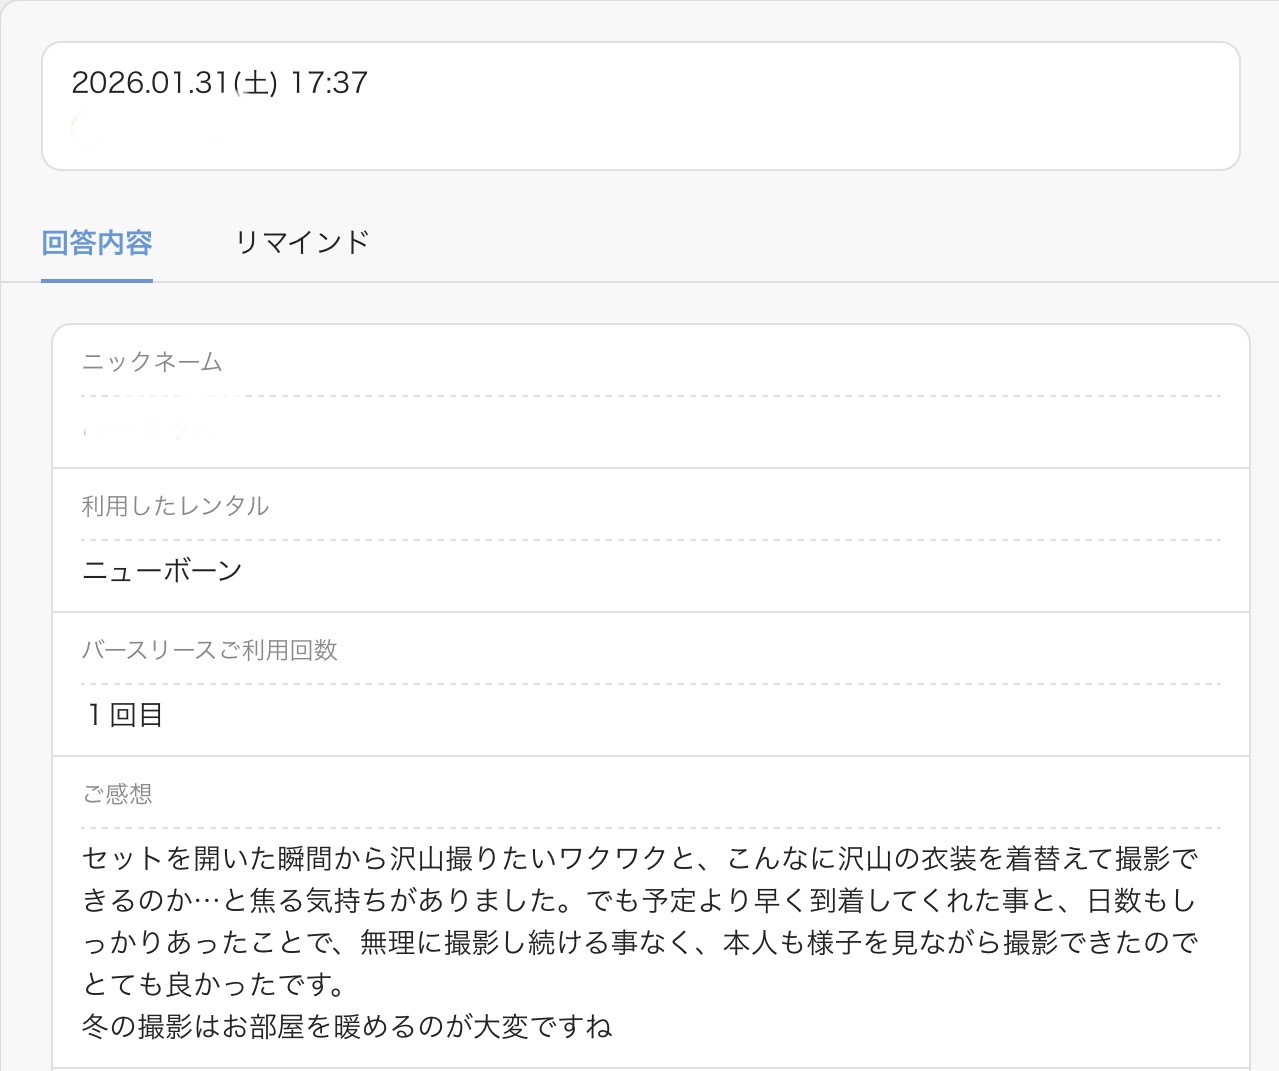The height and width of the screenshot is (1071, 1279).
Task: Select the 1回目 answer value
Action: pos(124,715)
